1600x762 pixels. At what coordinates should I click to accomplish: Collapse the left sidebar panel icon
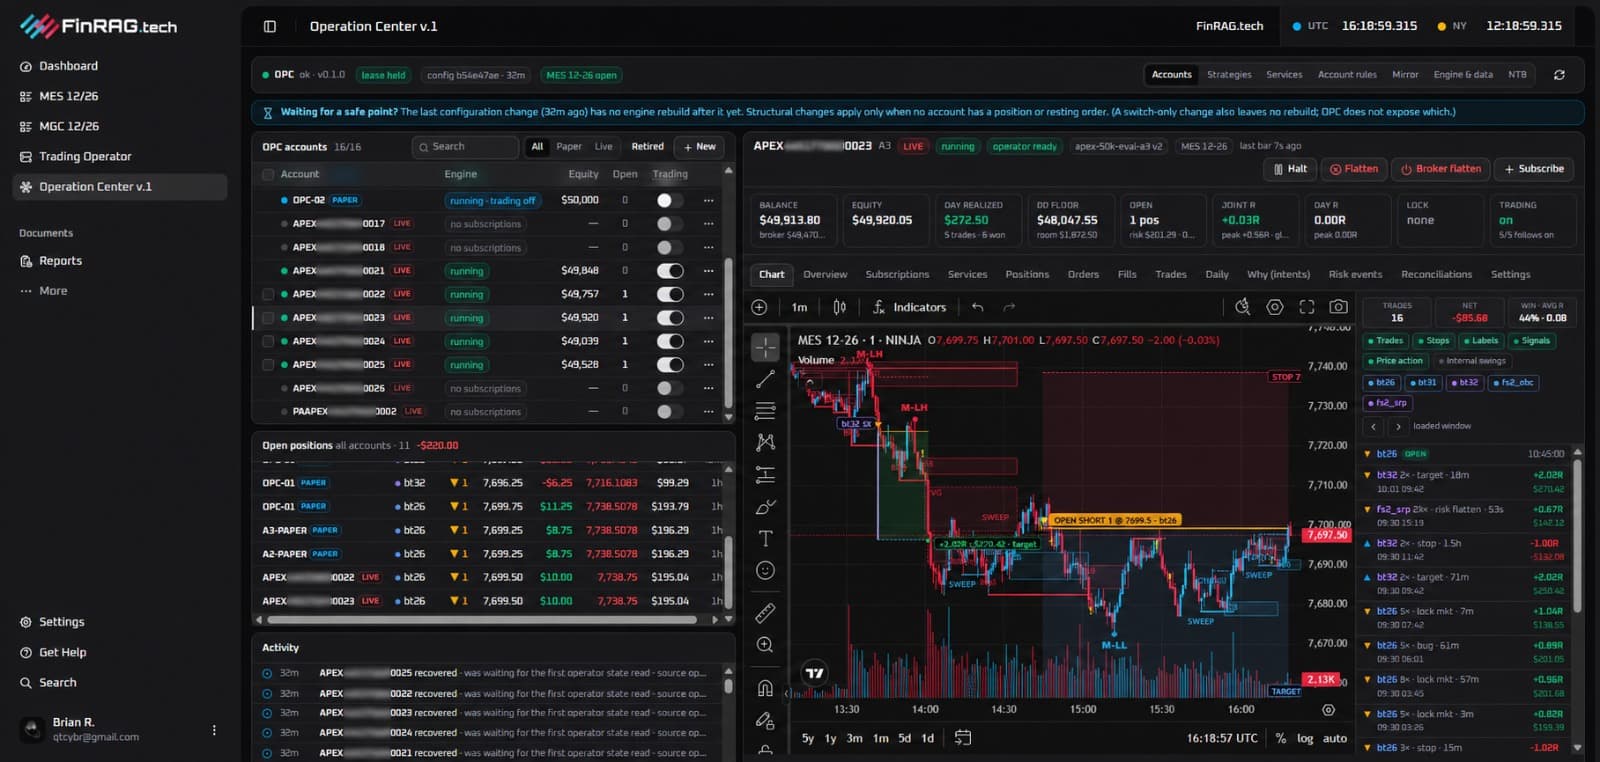tap(270, 27)
